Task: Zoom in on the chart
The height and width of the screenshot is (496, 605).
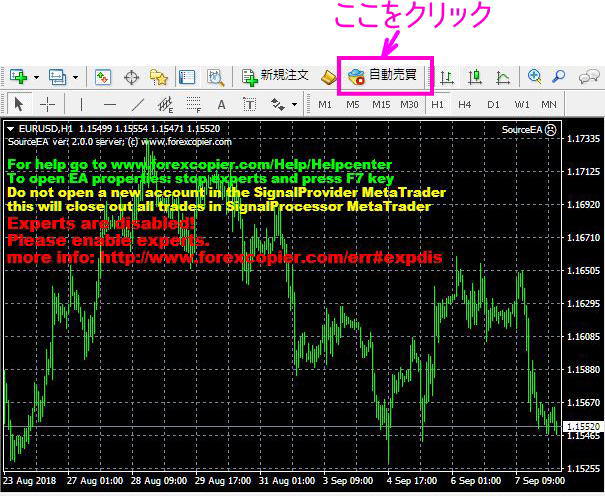Action: coord(535,76)
